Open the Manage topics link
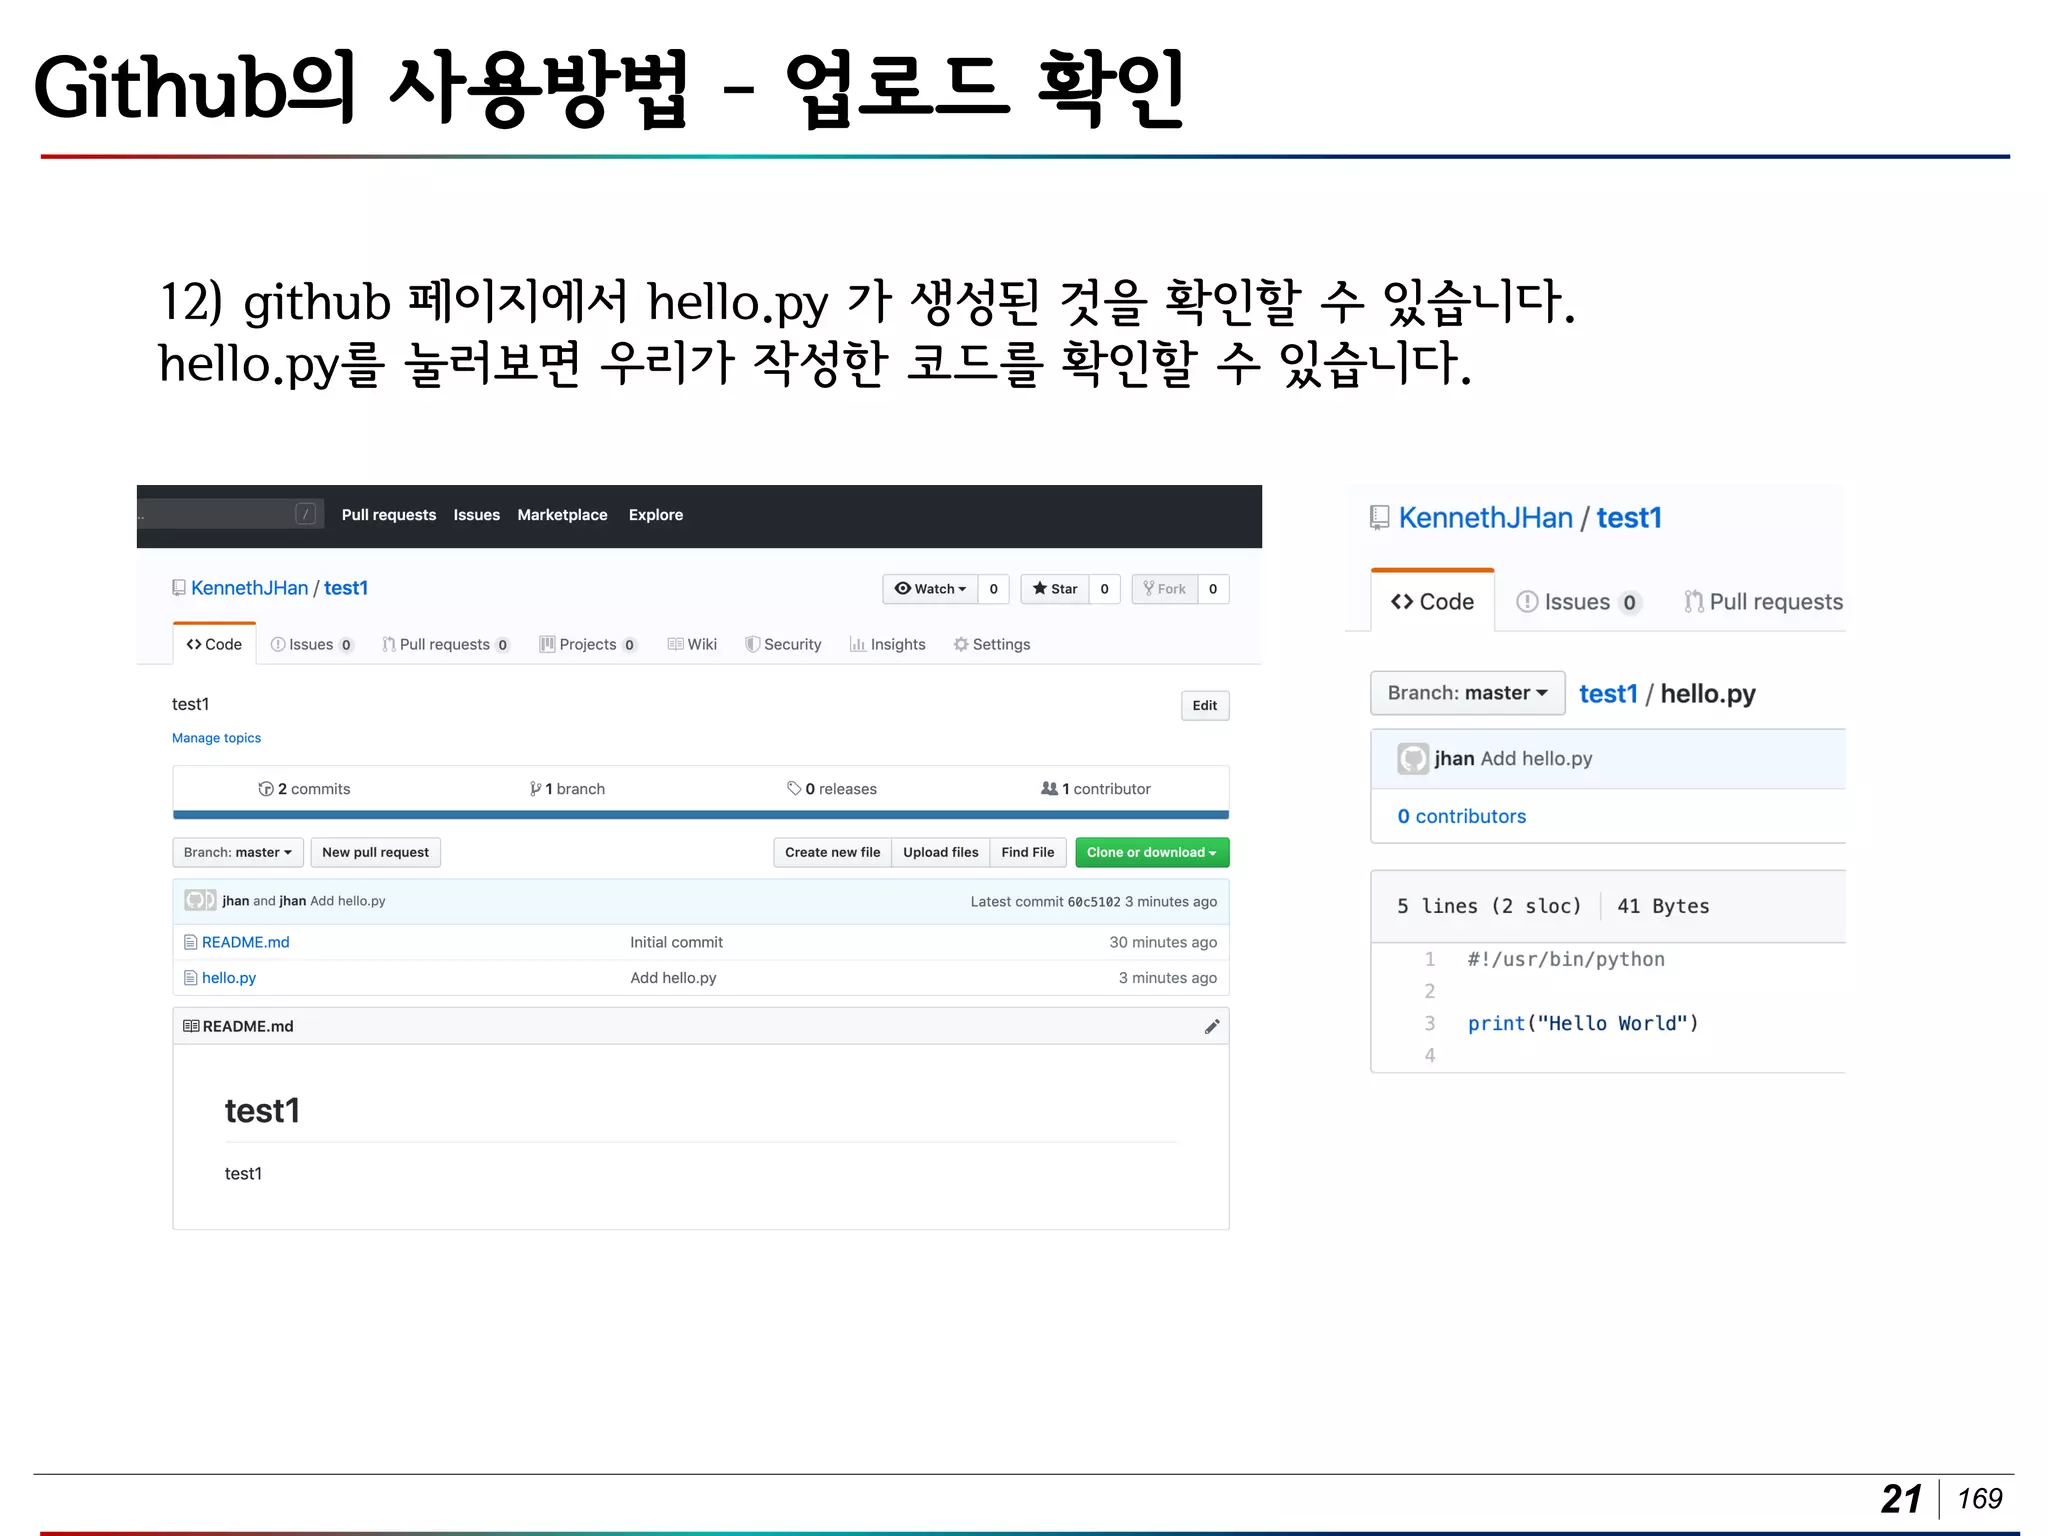 click(216, 738)
